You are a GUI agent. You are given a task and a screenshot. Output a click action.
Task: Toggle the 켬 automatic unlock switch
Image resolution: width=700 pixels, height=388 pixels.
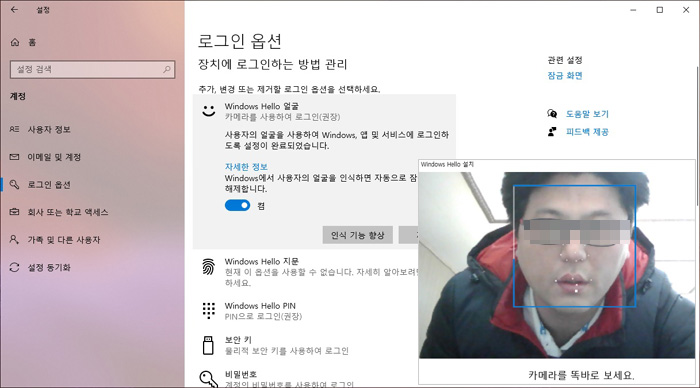tap(238, 205)
